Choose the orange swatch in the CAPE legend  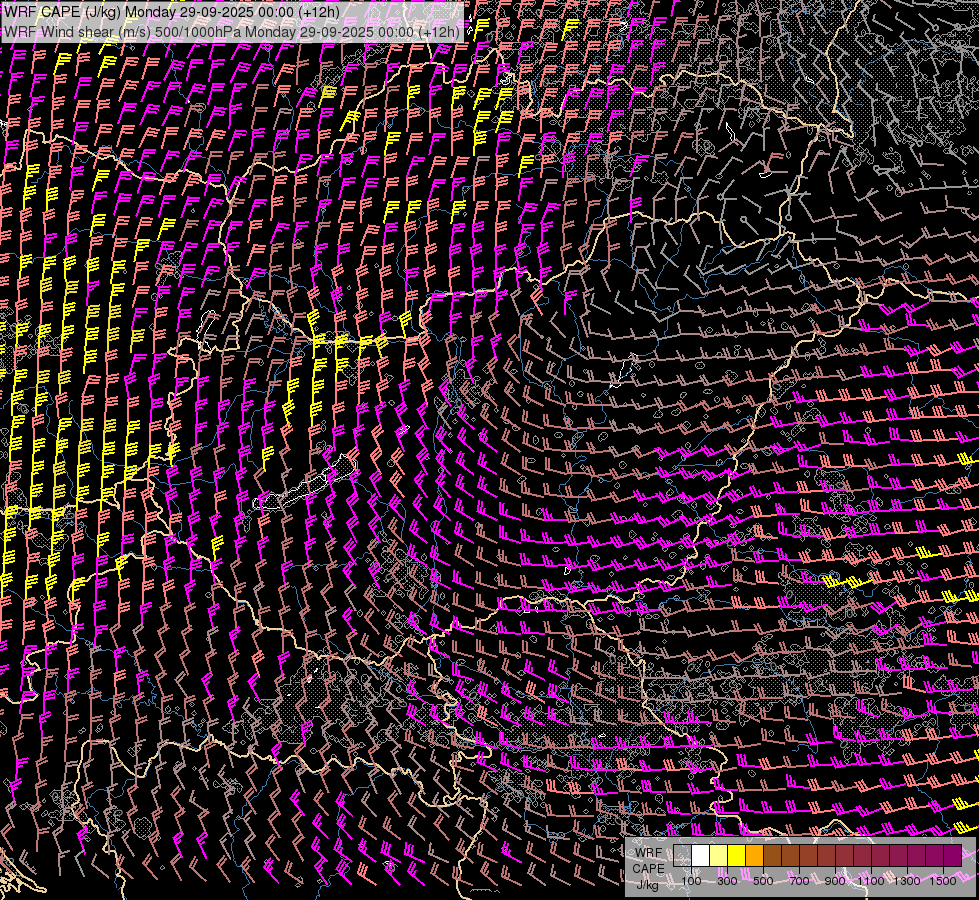[754, 856]
